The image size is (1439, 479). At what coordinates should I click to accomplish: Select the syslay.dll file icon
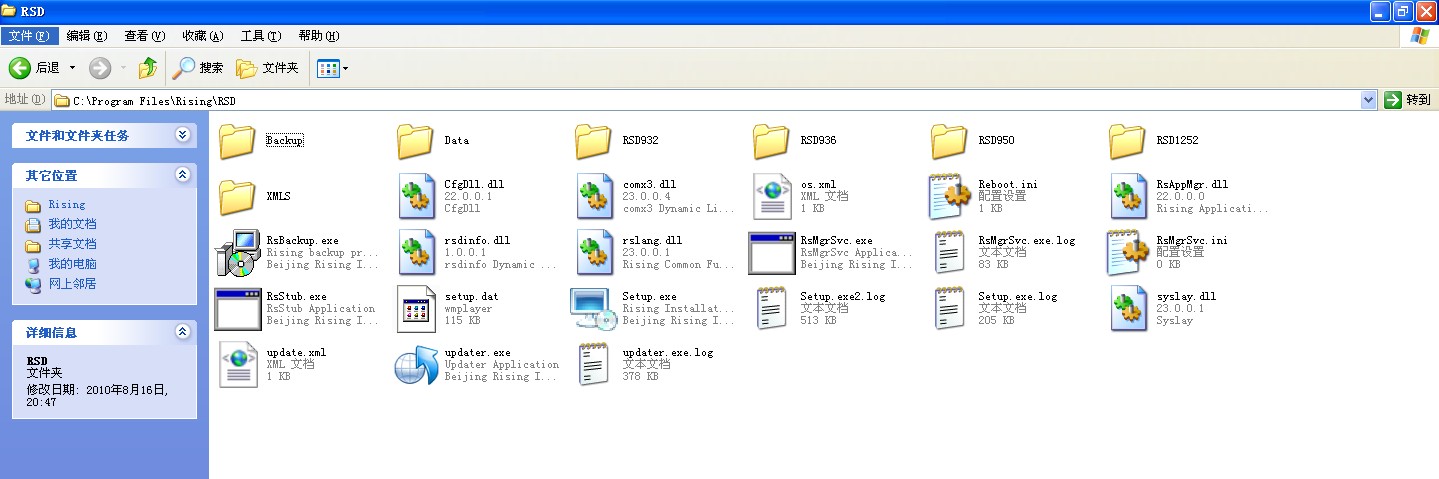click(x=1127, y=309)
